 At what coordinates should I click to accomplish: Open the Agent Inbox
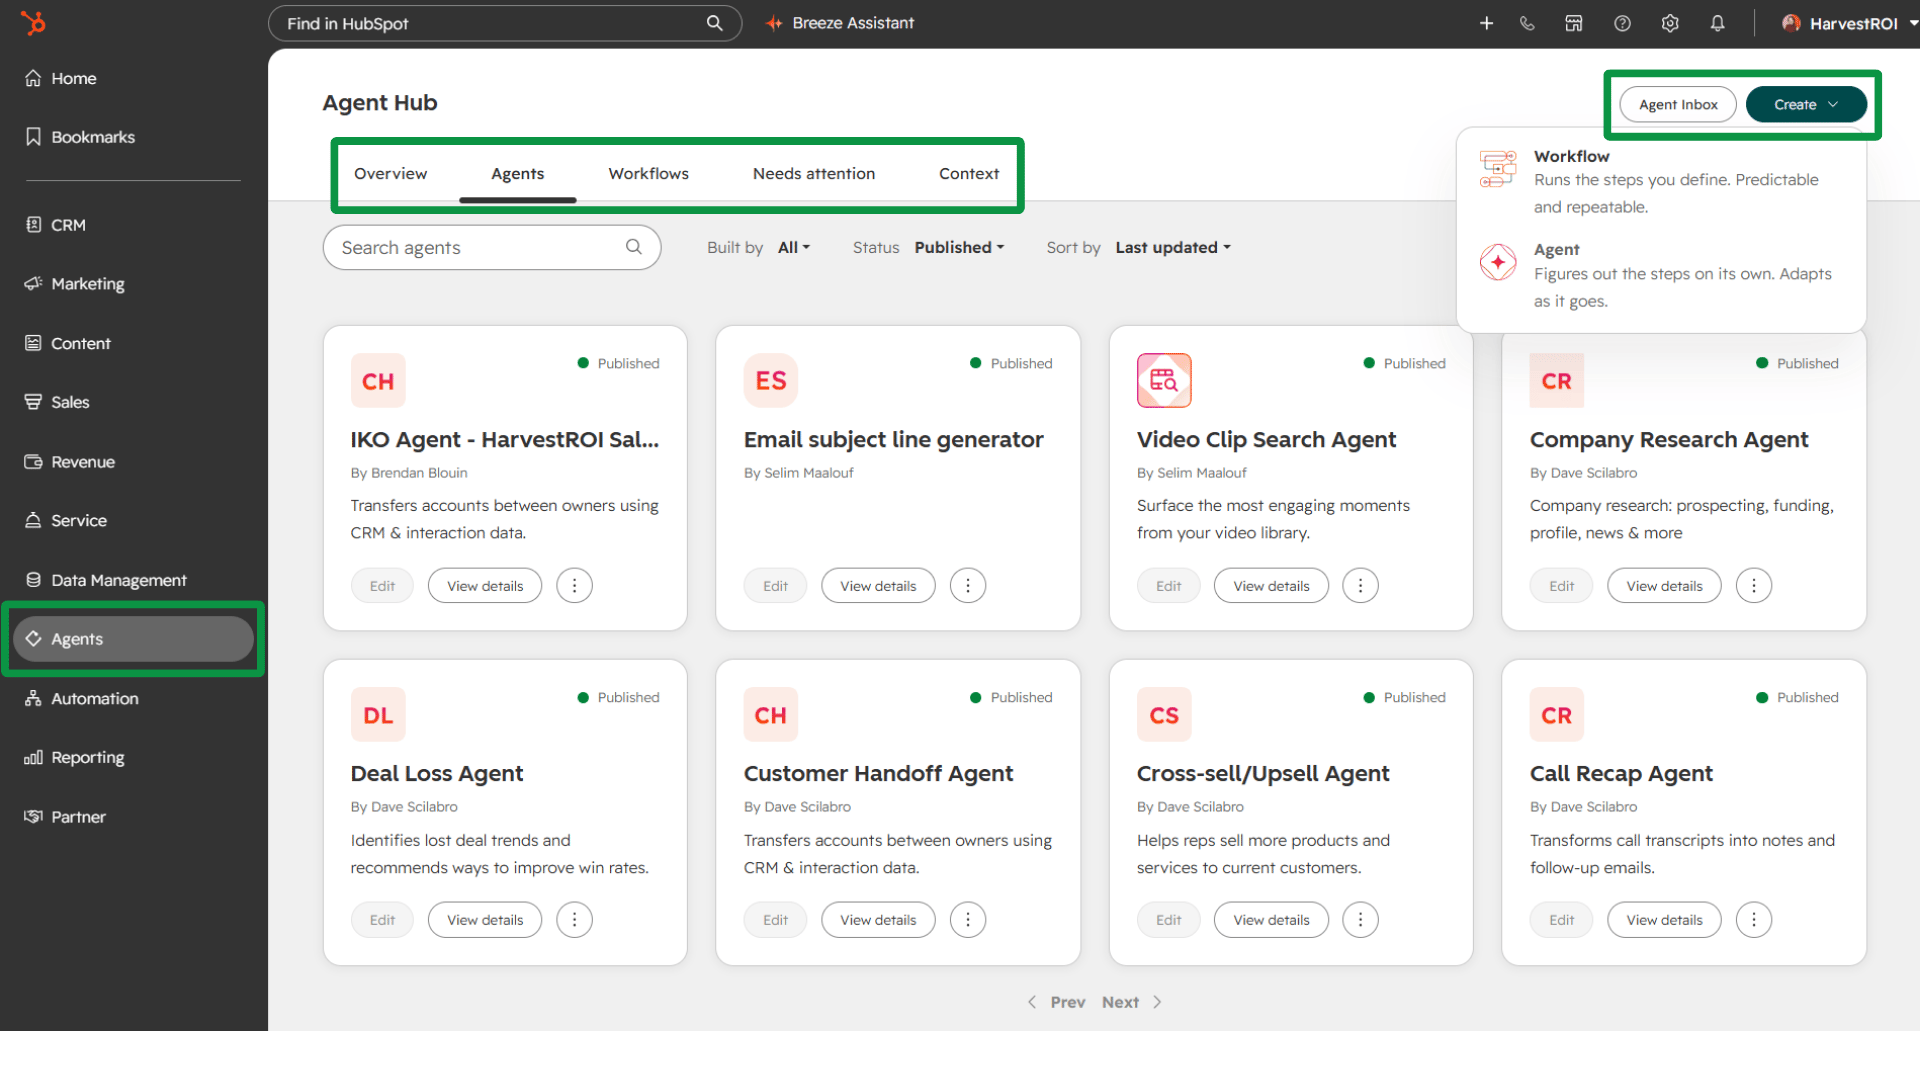(1678, 104)
